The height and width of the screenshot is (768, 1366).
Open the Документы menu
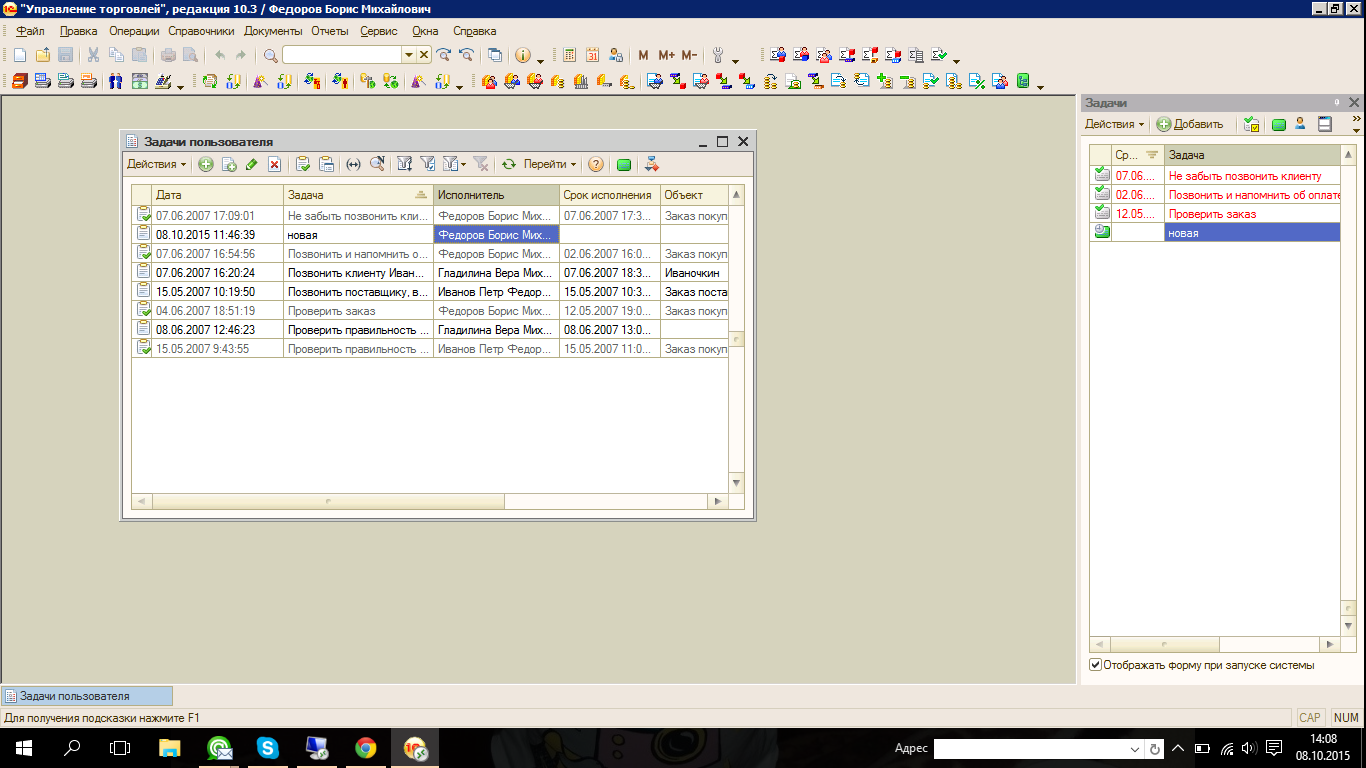point(273,31)
